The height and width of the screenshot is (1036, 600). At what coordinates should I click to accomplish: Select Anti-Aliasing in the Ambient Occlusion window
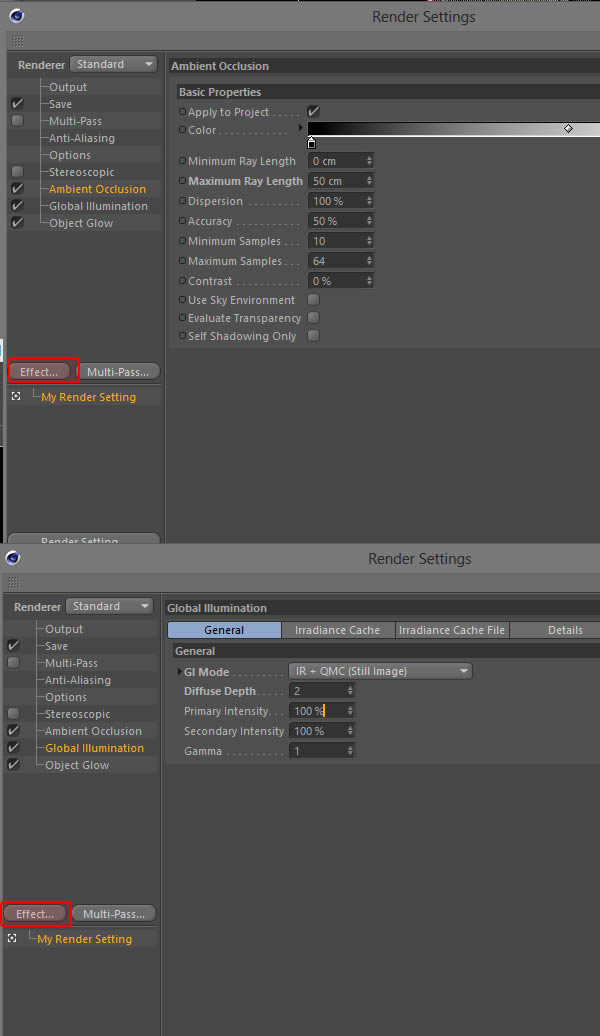point(82,138)
